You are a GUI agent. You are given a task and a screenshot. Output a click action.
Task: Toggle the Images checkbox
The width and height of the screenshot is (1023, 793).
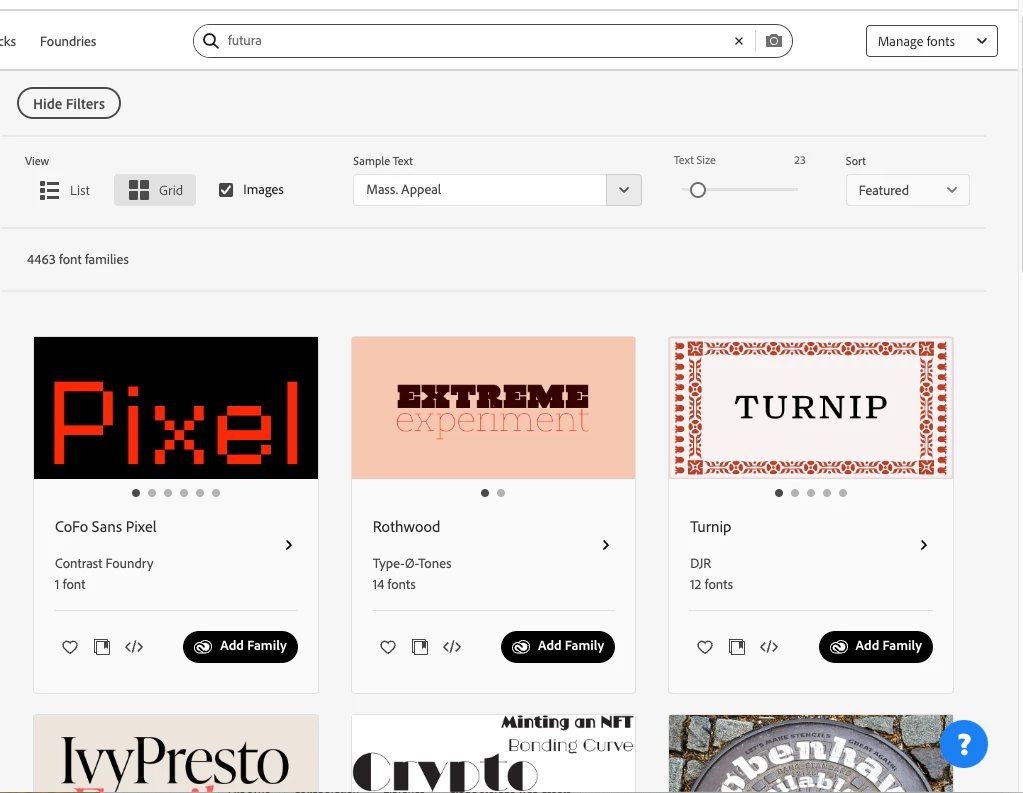coord(226,190)
